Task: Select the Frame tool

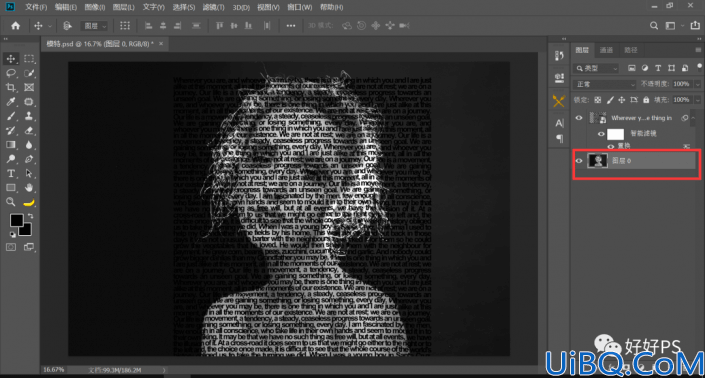Action: coord(29,87)
